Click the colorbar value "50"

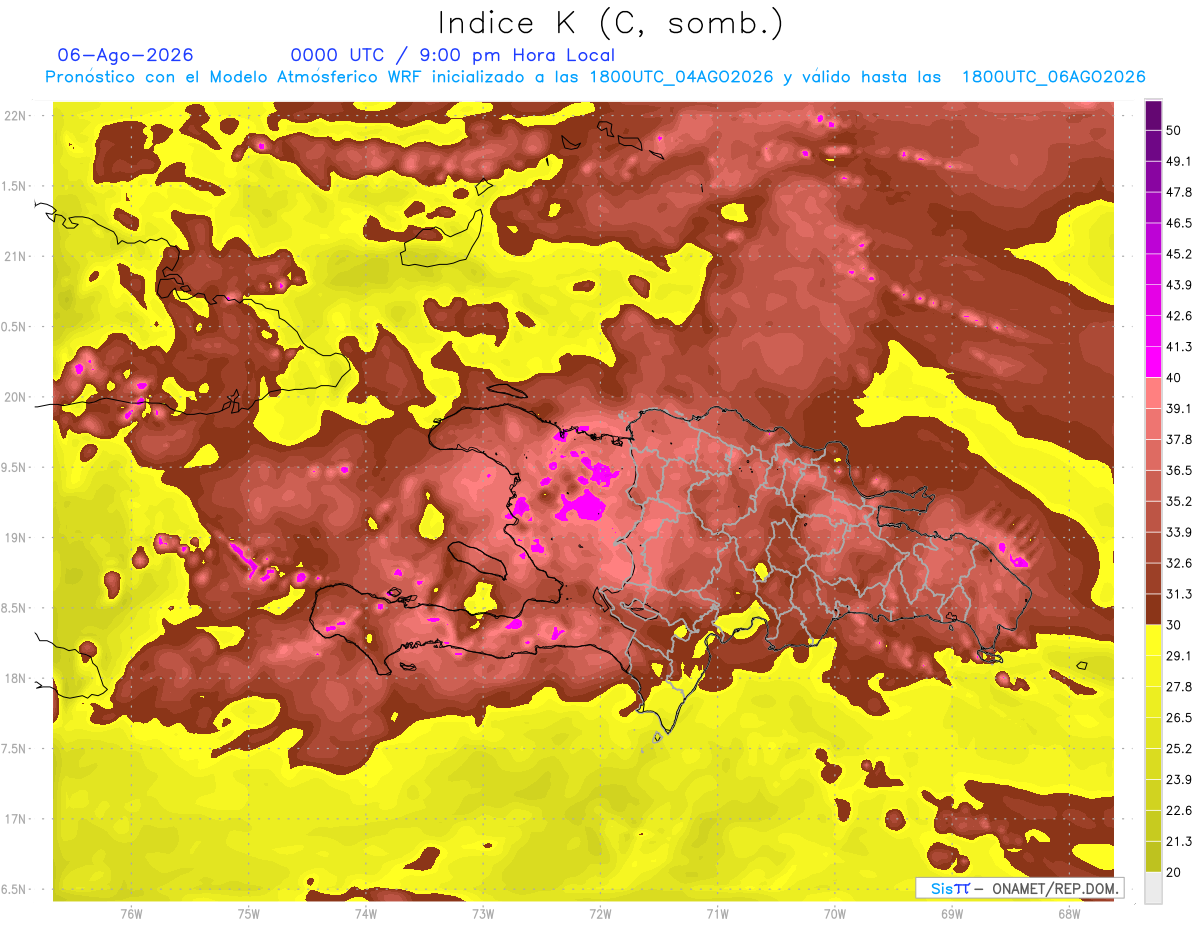[1174, 131]
